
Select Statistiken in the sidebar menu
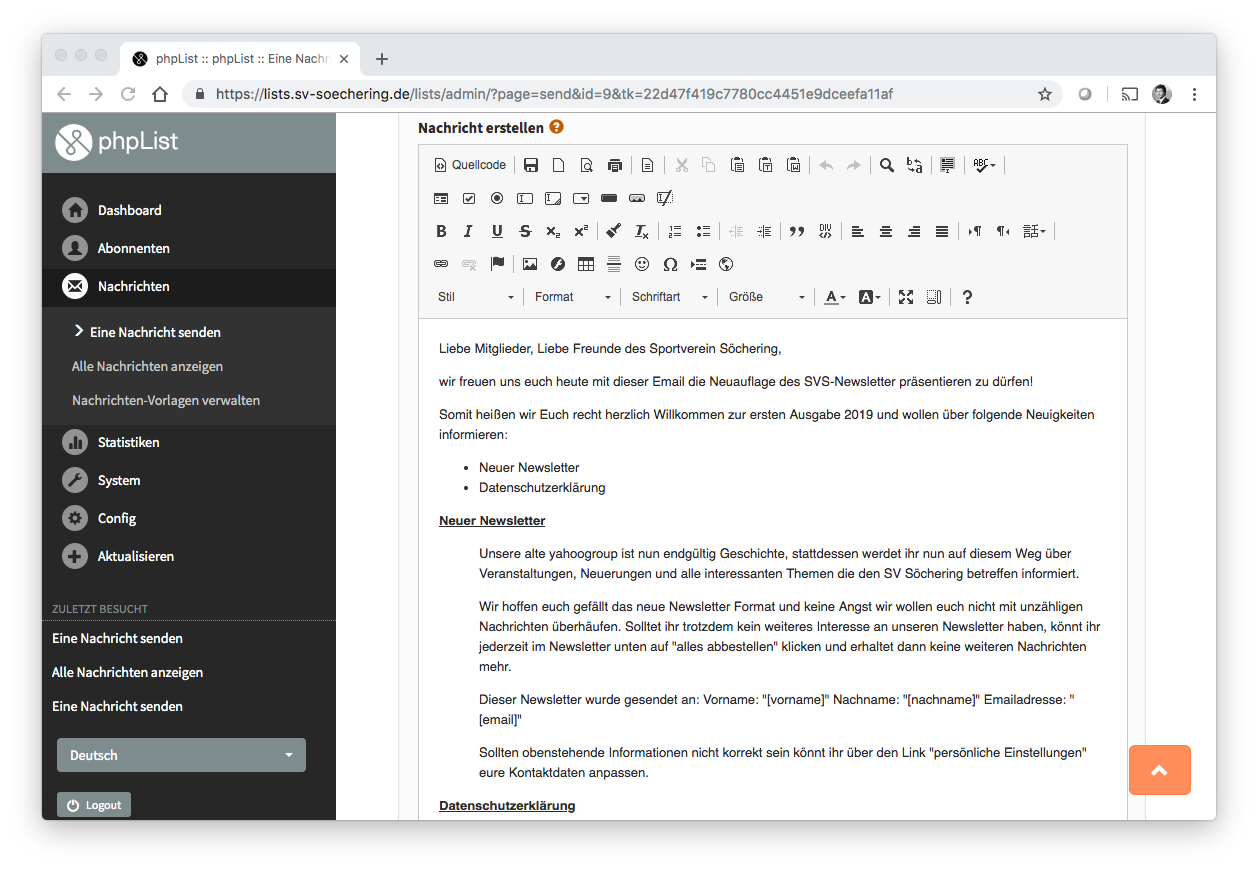tap(128, 442)
